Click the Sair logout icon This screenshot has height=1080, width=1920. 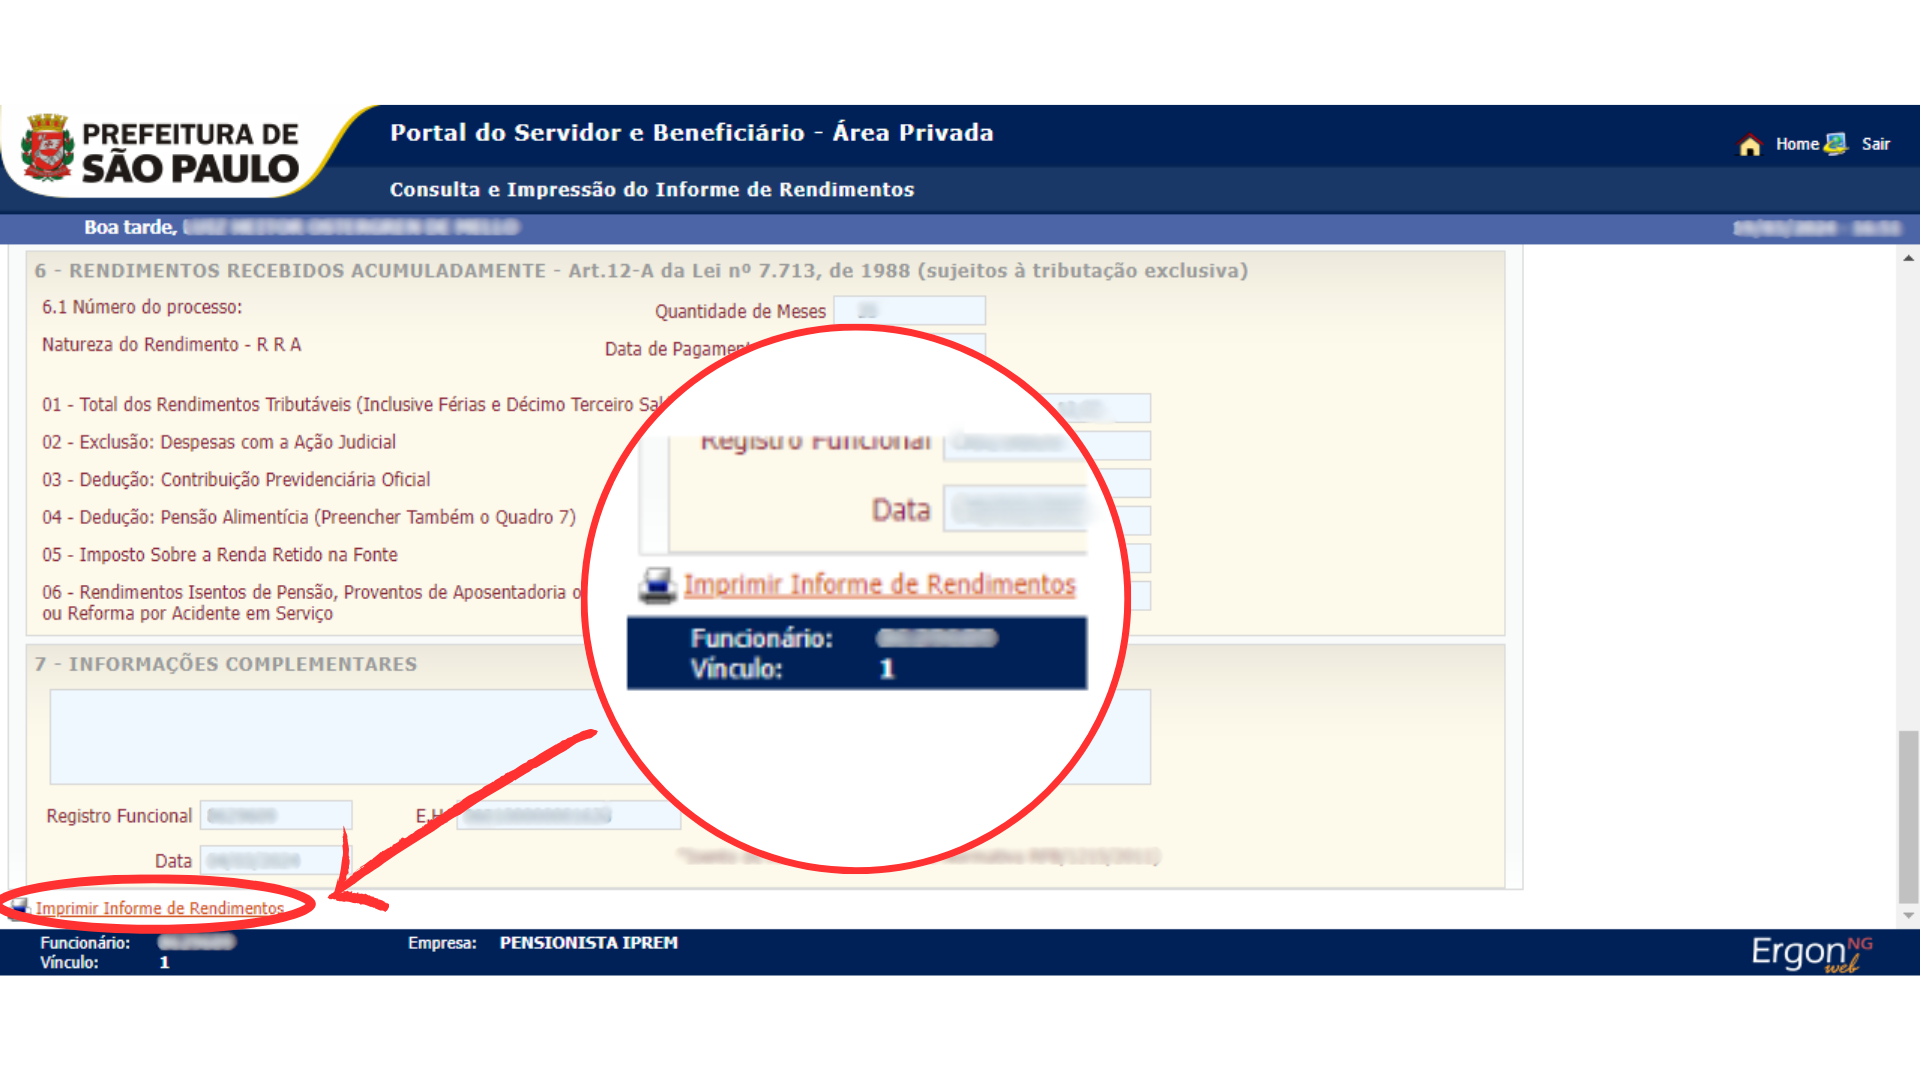coord(1836,144)
